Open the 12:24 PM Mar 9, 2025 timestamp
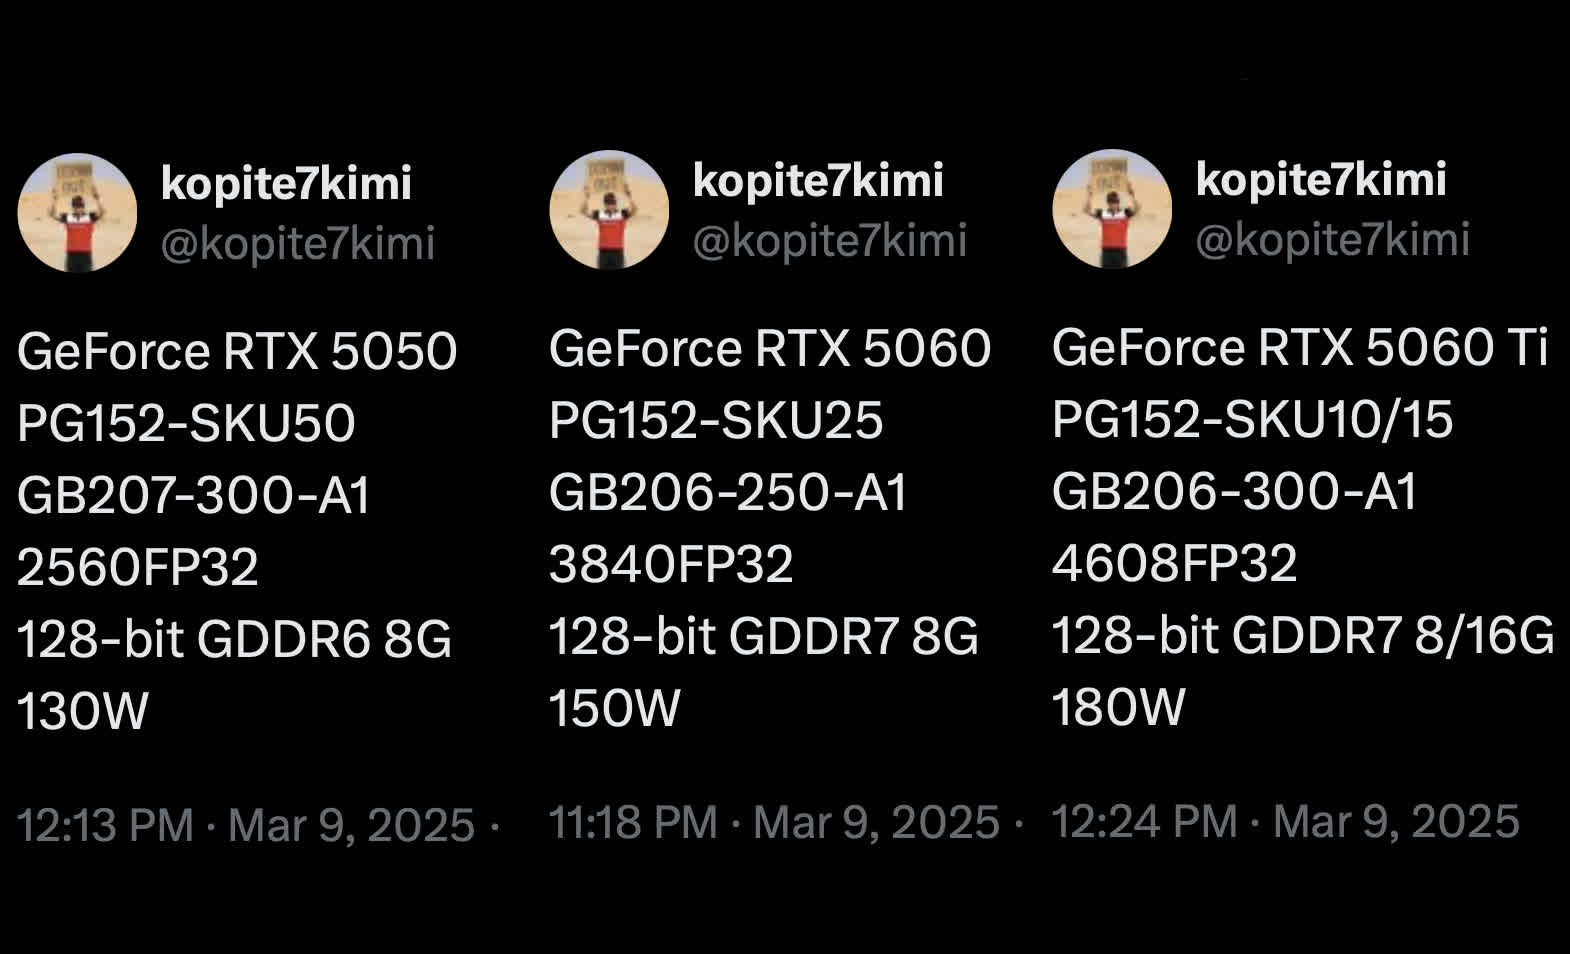 click(1285, 821)
